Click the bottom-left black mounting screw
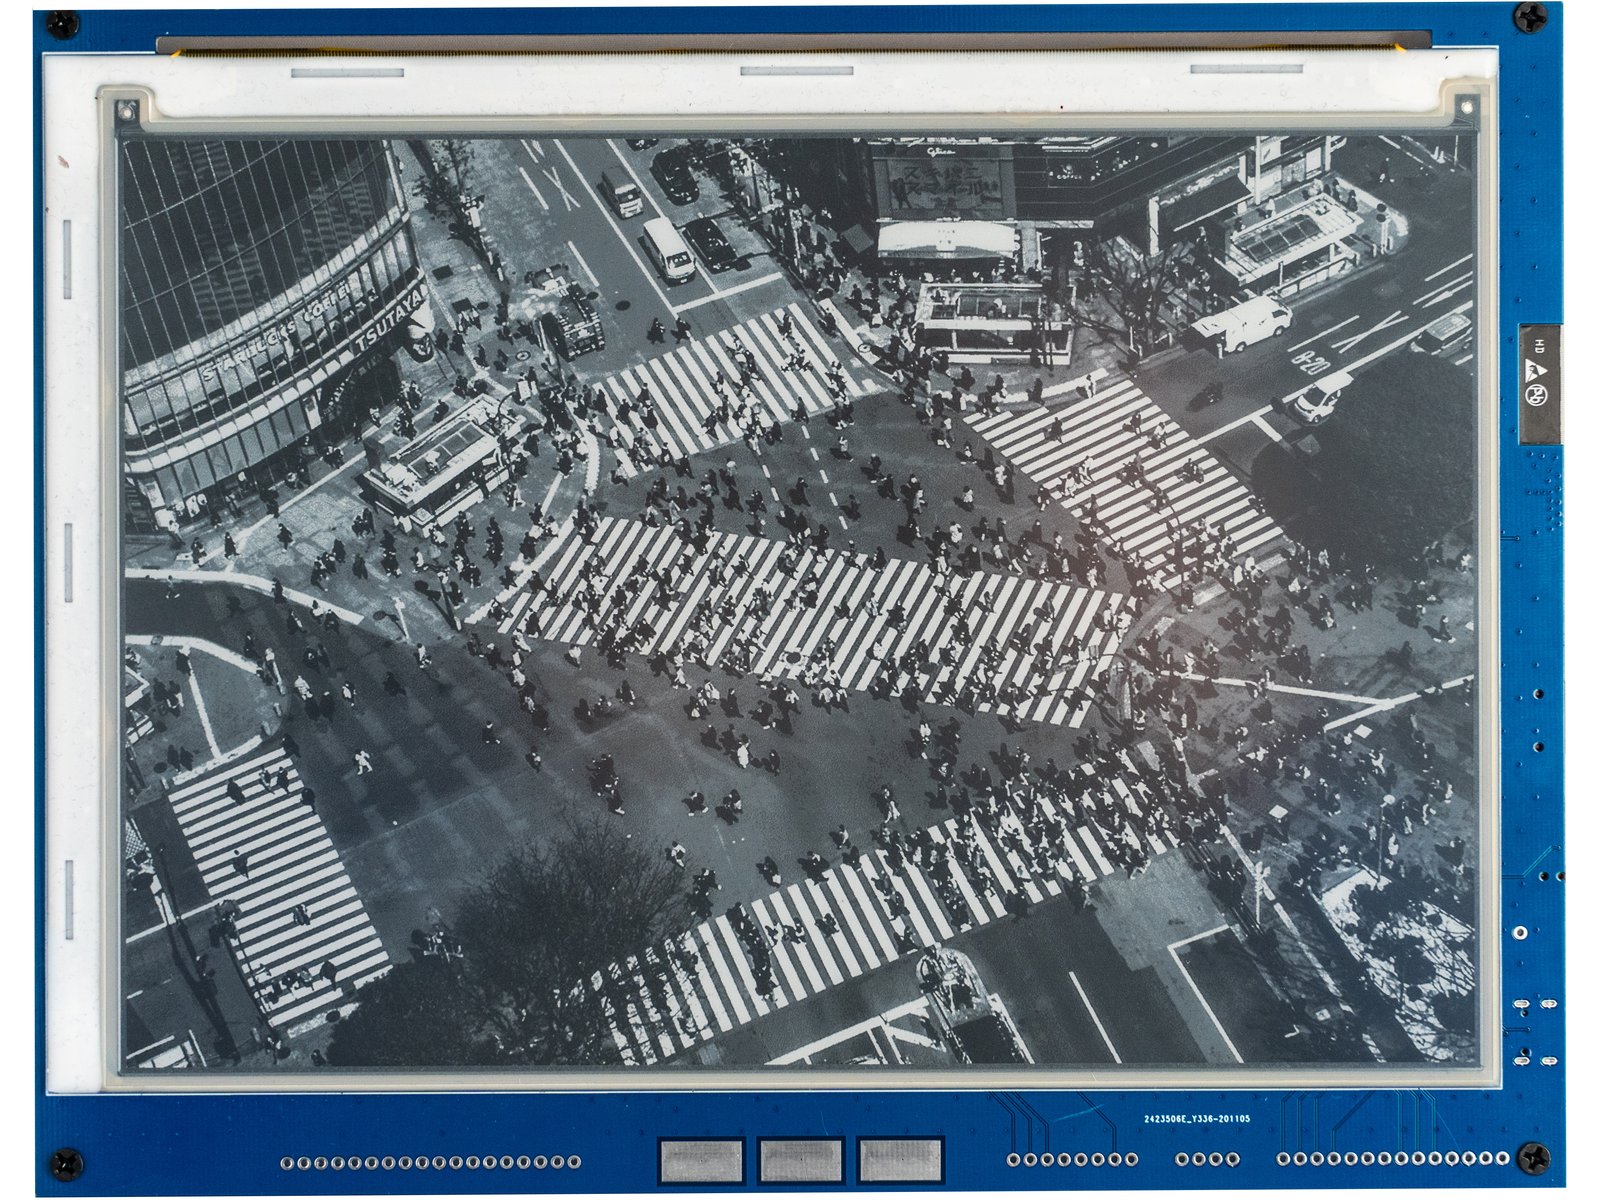Image resolution: width=1600 pixels, height=1200 pixels. (x=66, y=1163)
